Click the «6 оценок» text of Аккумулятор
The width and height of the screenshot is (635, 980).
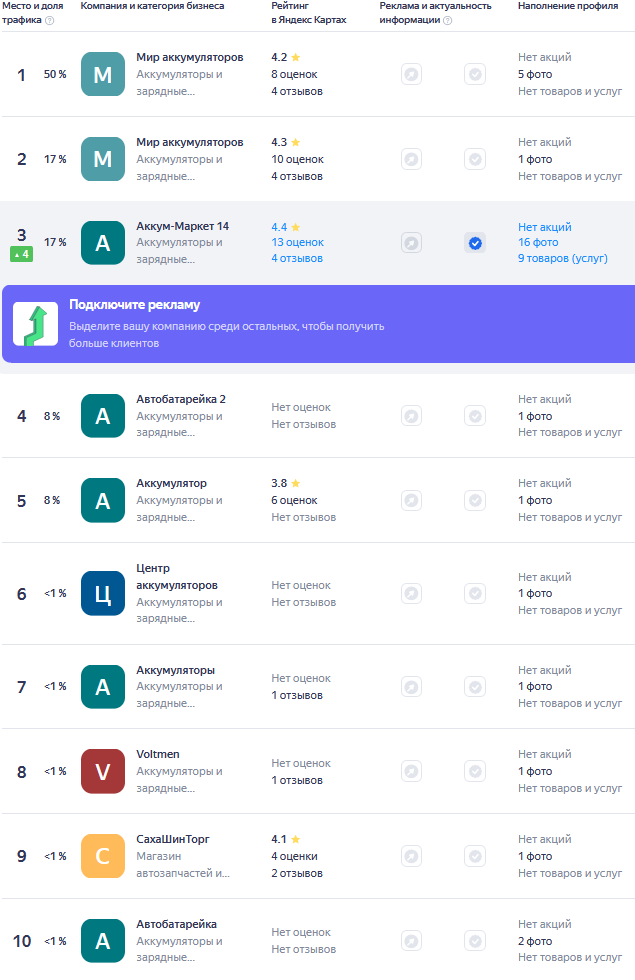(x=294, y=500)
